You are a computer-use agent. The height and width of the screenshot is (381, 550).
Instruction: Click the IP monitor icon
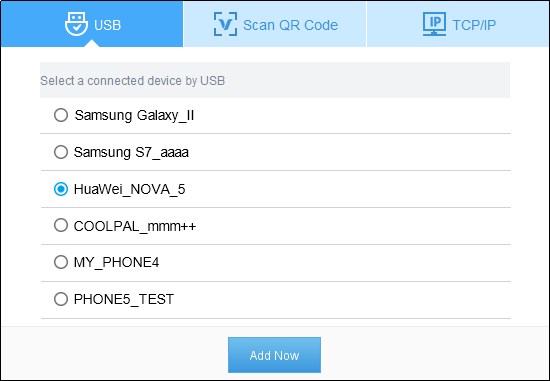(x=434, y=24)
